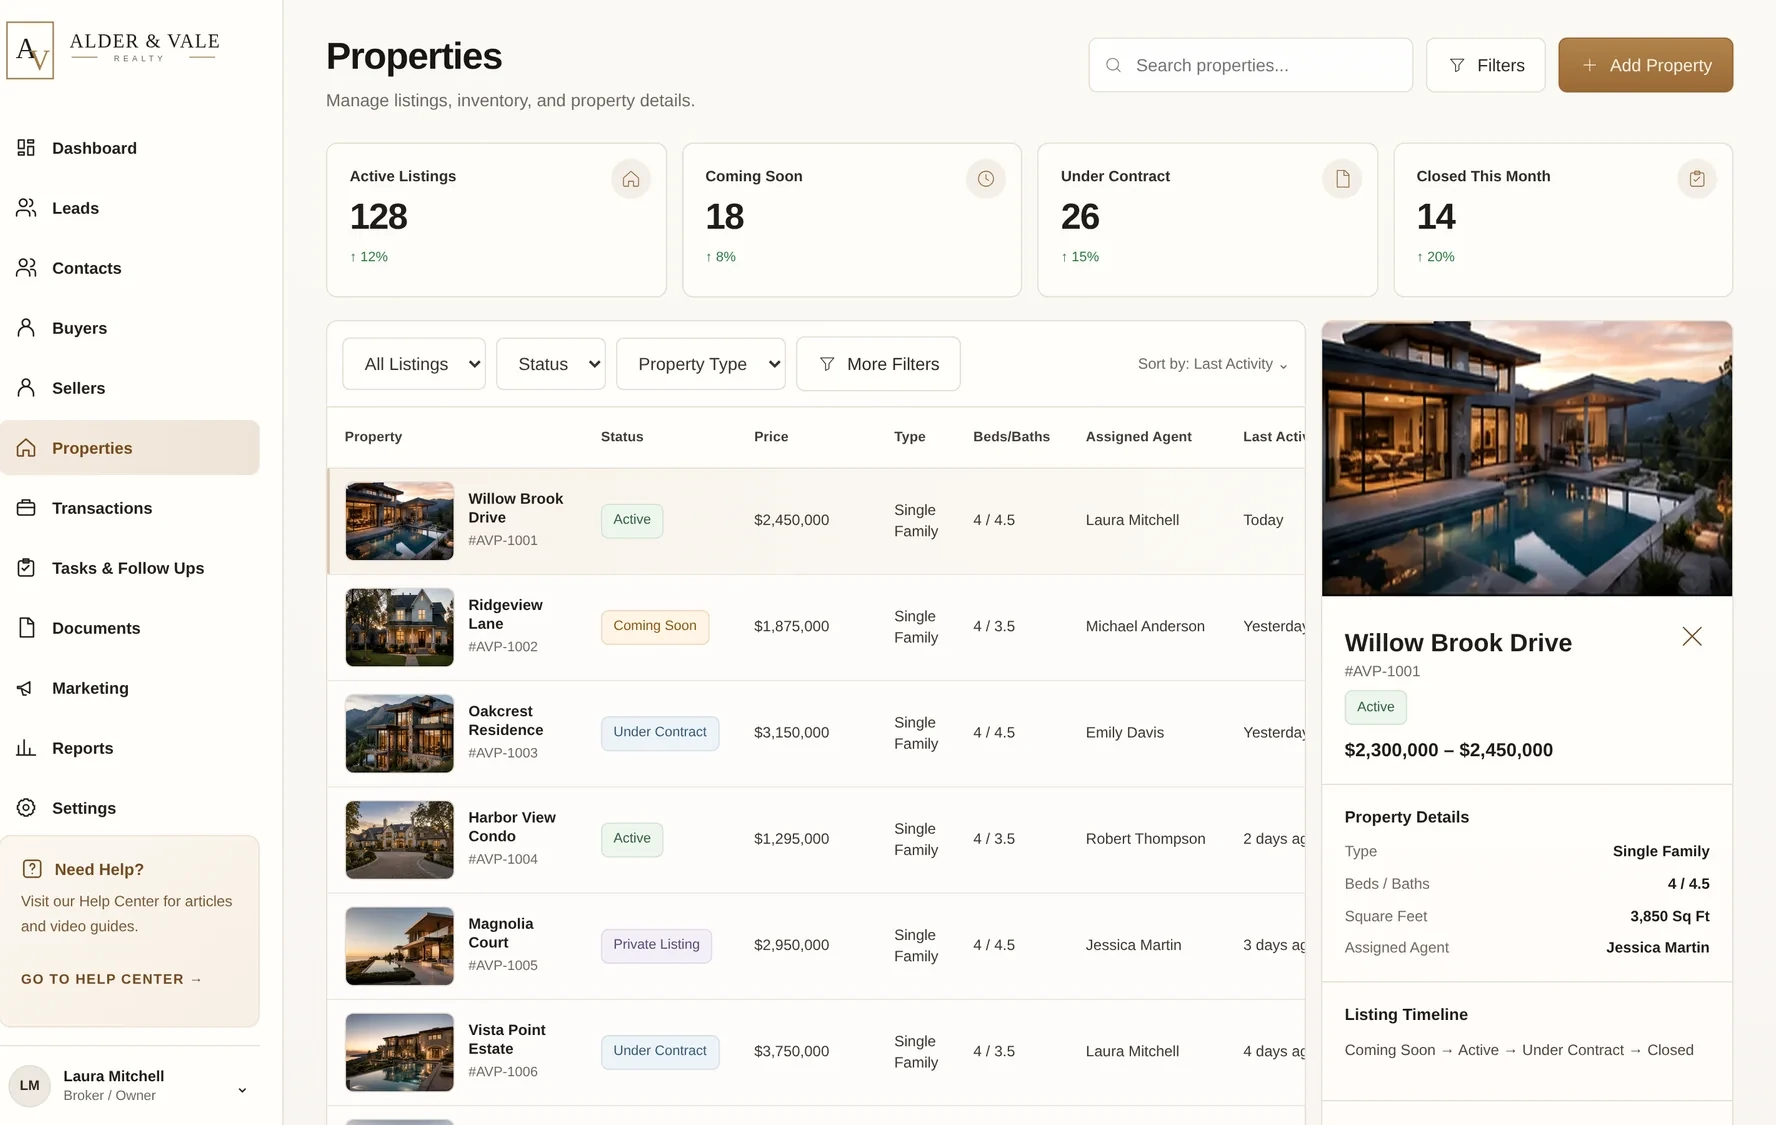This screenshot has width=1776, height=1125.
Task: Click the clipboard icon on Closed This Month card
Action: click(x=1697, y=179)
